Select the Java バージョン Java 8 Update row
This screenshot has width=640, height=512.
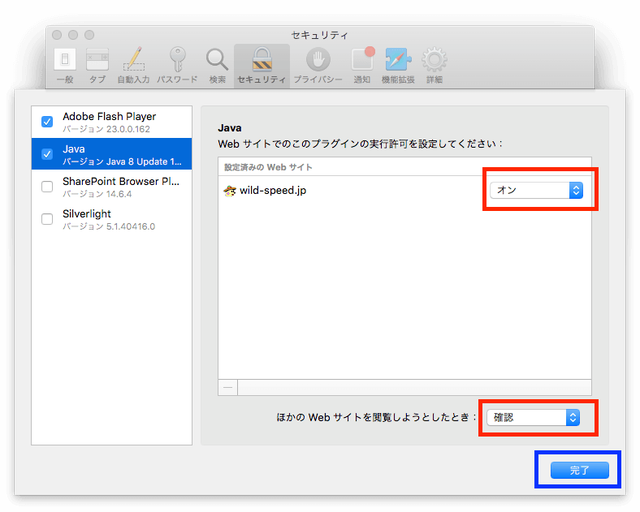(112, 154)
